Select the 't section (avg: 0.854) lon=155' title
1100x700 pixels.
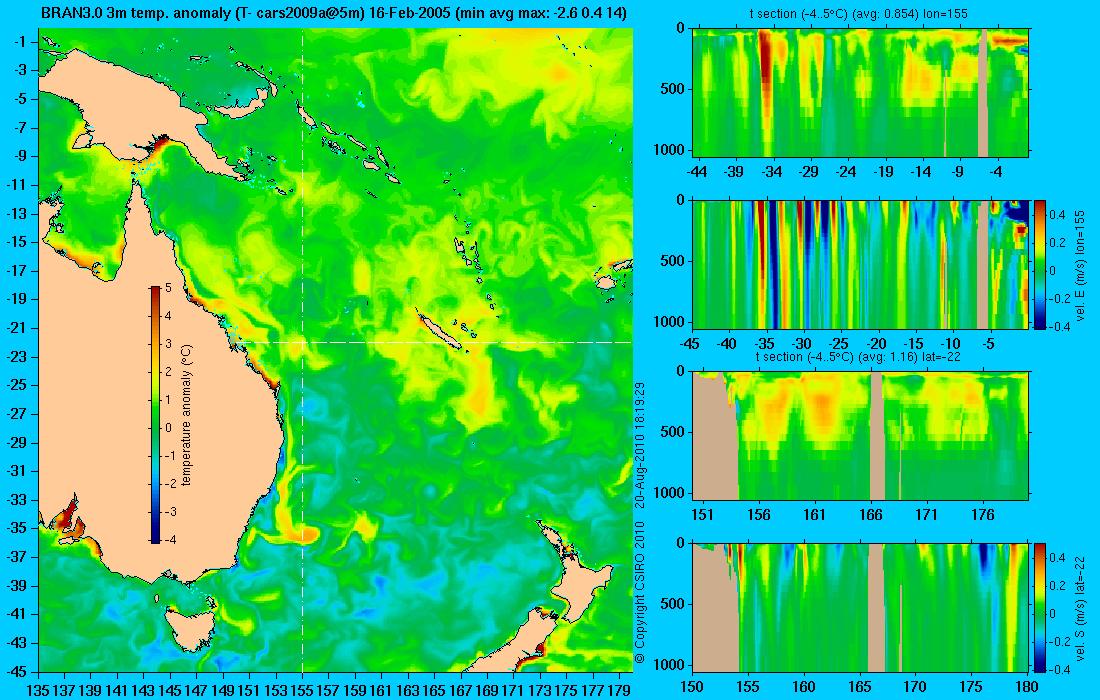click(x=861, y=13)
